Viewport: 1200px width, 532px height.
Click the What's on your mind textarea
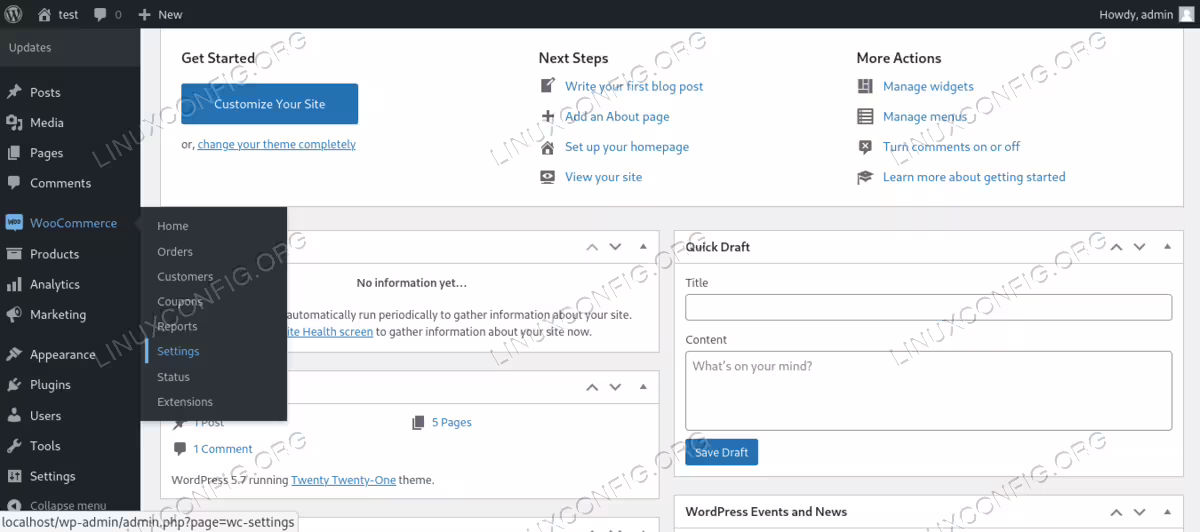(928, 390)
